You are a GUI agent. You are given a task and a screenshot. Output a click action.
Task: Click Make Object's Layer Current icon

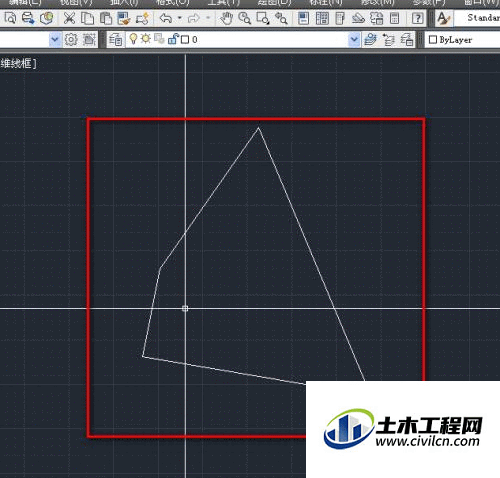[x=370, y=40]
